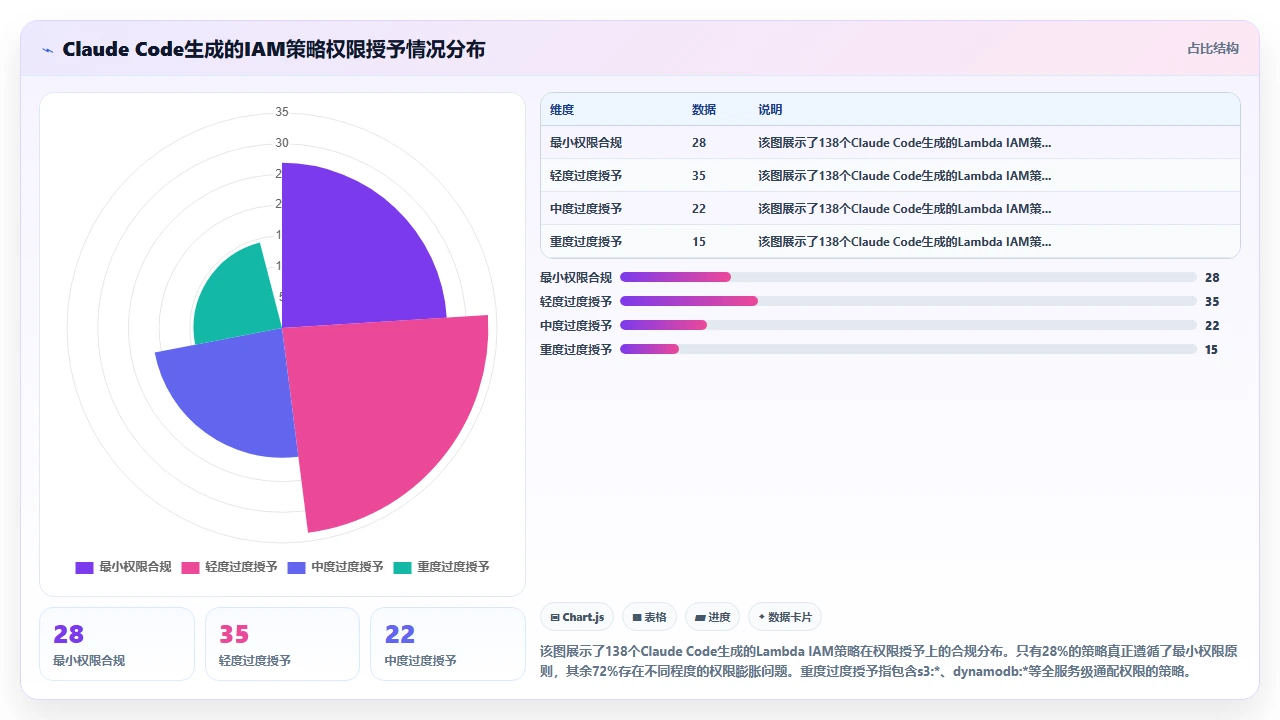Viewport: 1280px width, 720px height.
Task: Click the 进度 tag chip
Action: click(x=712, y=617)
